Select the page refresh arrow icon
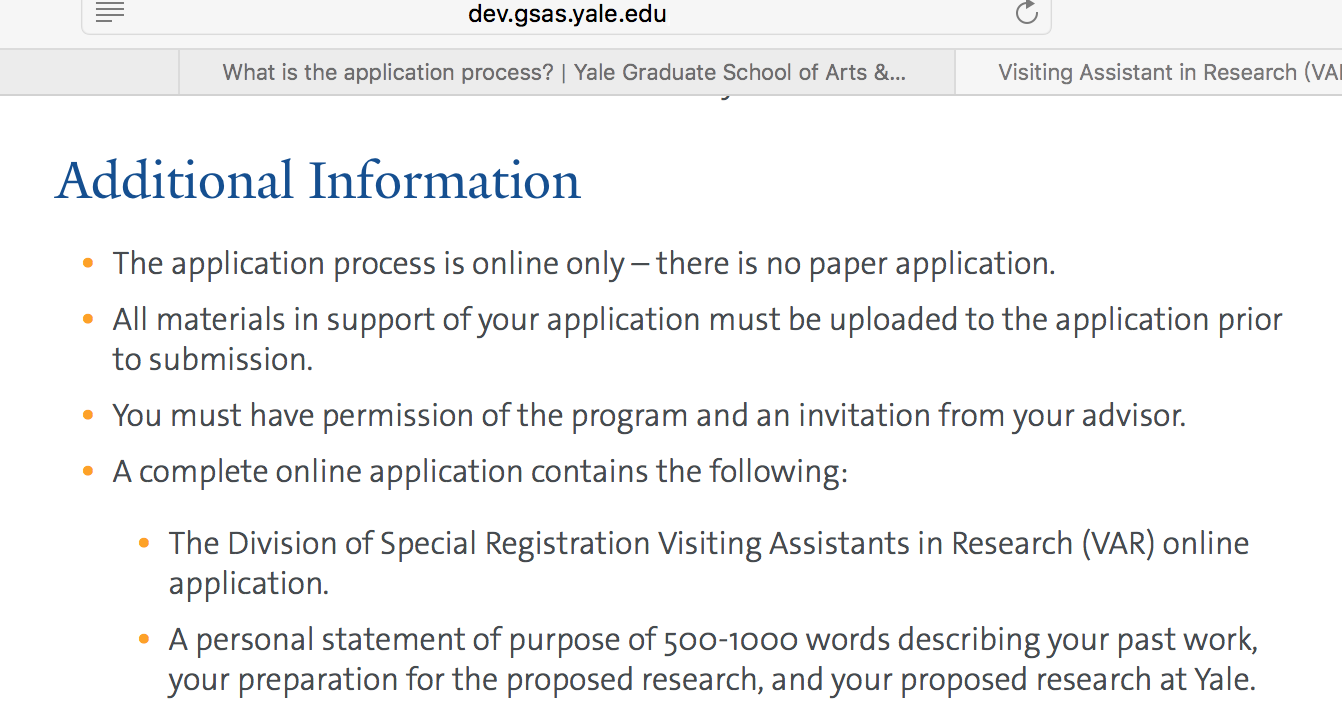This screenshot has width=1342, height=718. [x=1026, y=13]
